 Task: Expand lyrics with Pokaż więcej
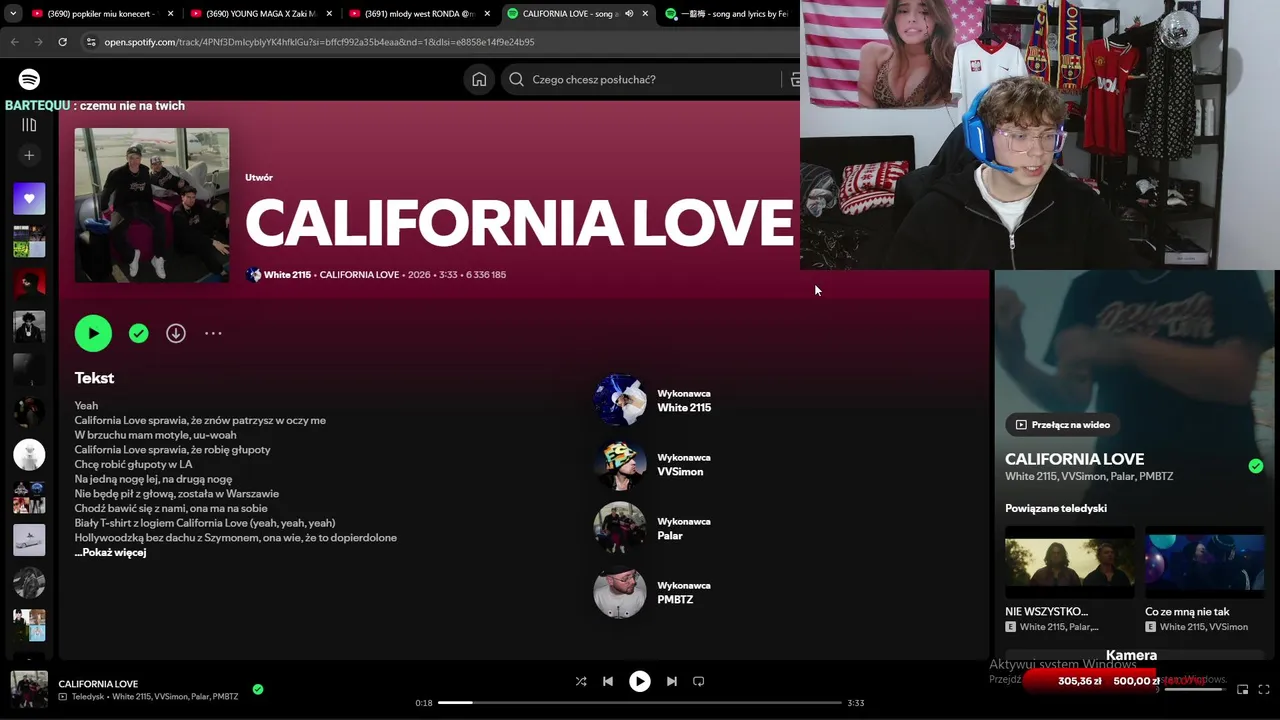tap(110, 552)
